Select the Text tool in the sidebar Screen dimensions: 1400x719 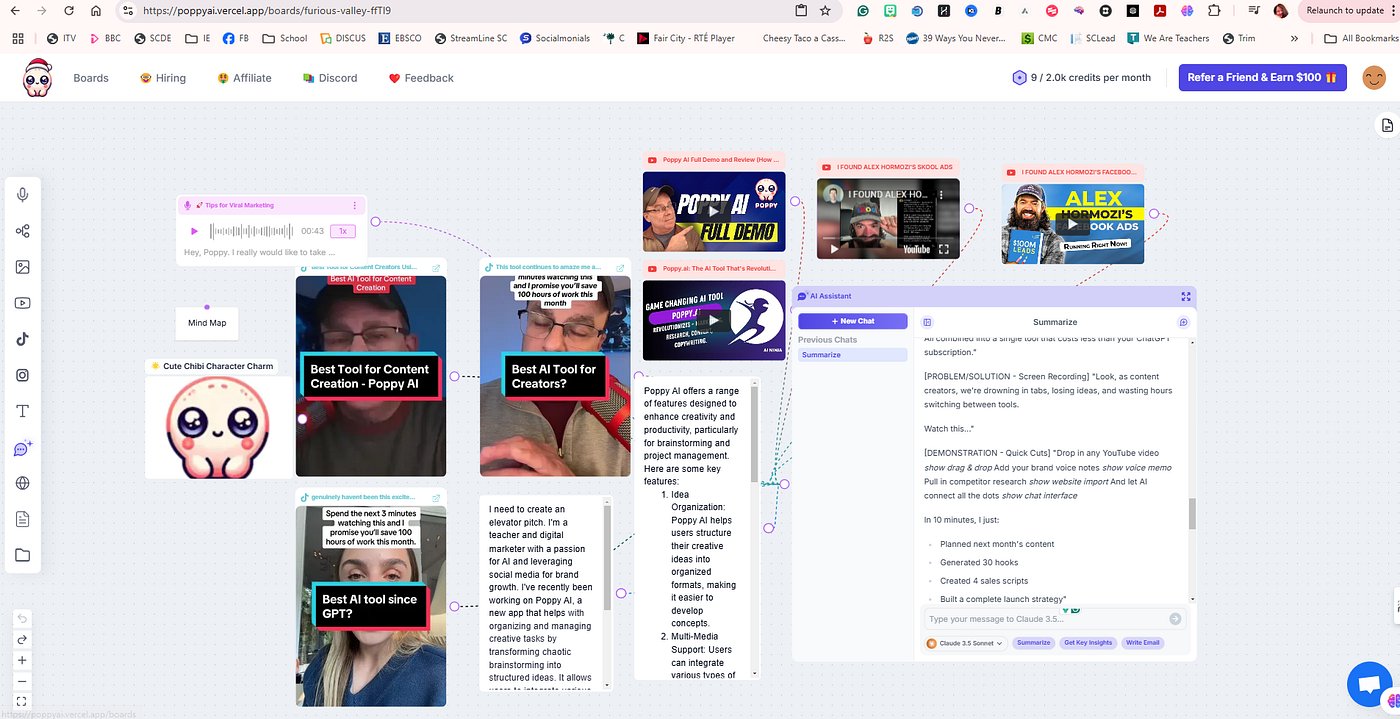[x=22, y=411]
